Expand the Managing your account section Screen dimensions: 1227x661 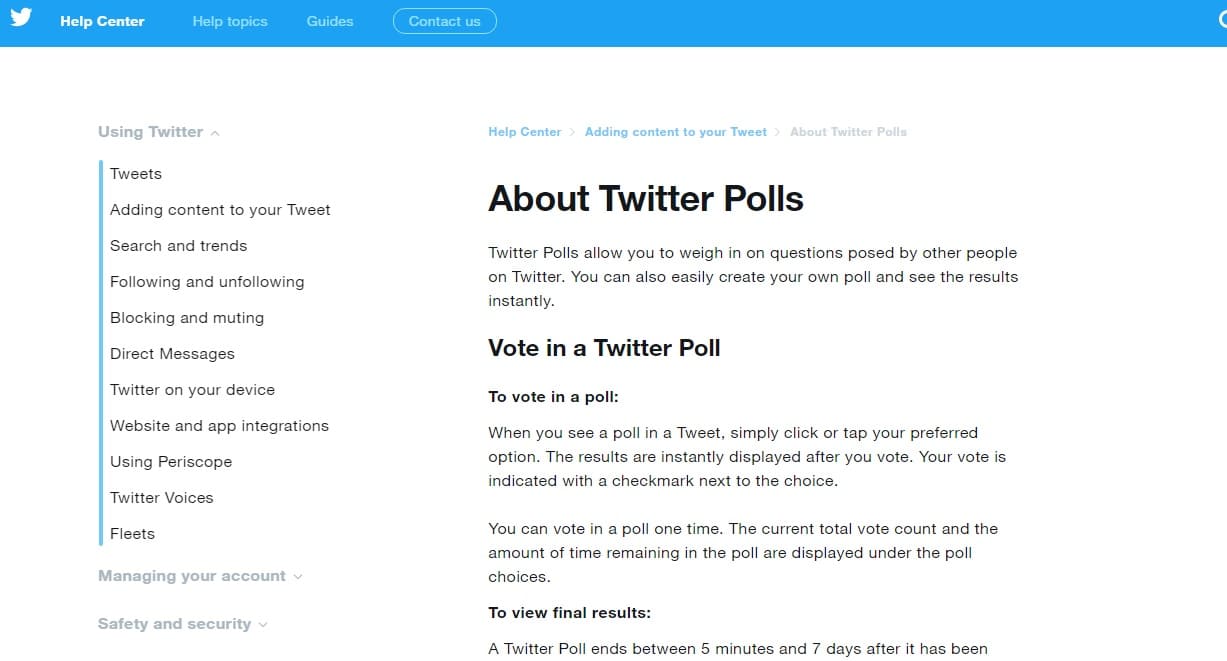point(199,576)
